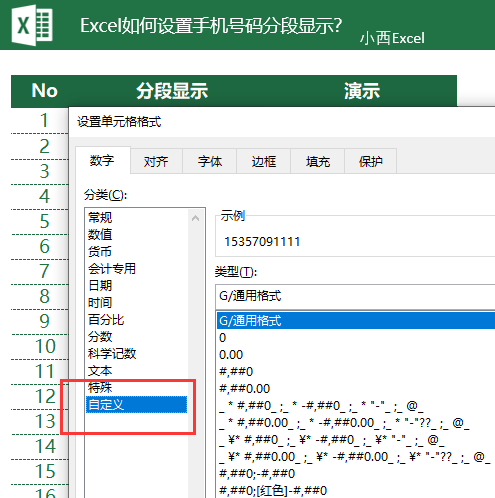Select G/通用格式 in type list
This screenshot has width=495, height=498.
(x=356, y=321)
